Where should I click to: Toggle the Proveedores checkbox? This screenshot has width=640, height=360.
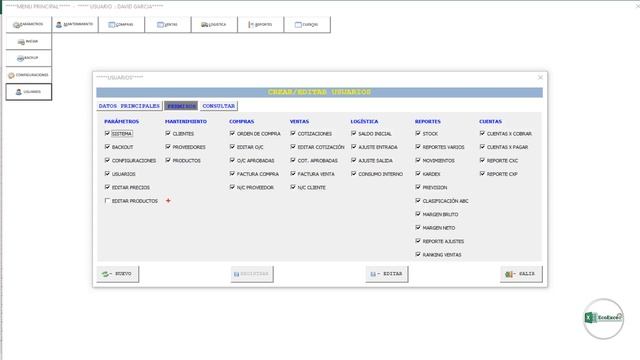pyautogui.click(x=168, y=147)
